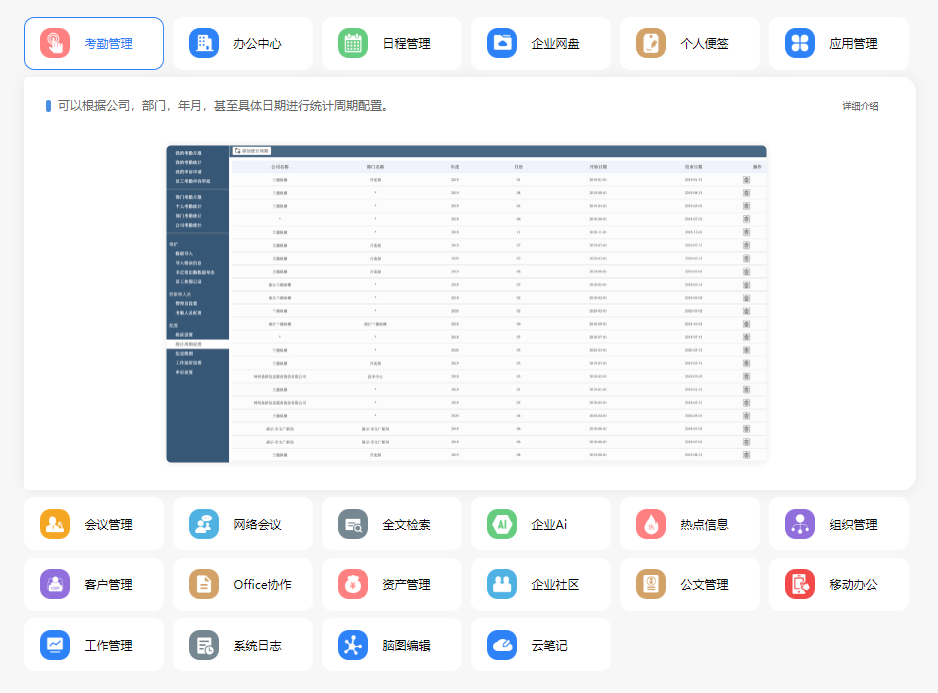The width and height of the screenshot is (938, 693).
Task: Select the 考勤管理 tab label
Action: click(108, 44)
